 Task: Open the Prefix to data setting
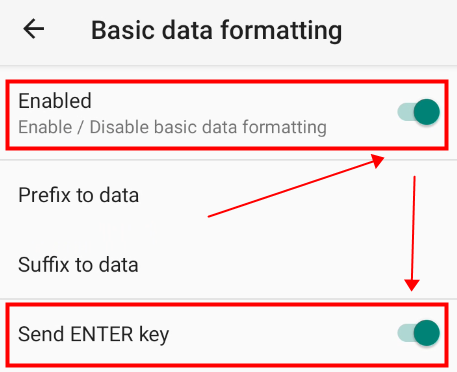pos(228,195)
